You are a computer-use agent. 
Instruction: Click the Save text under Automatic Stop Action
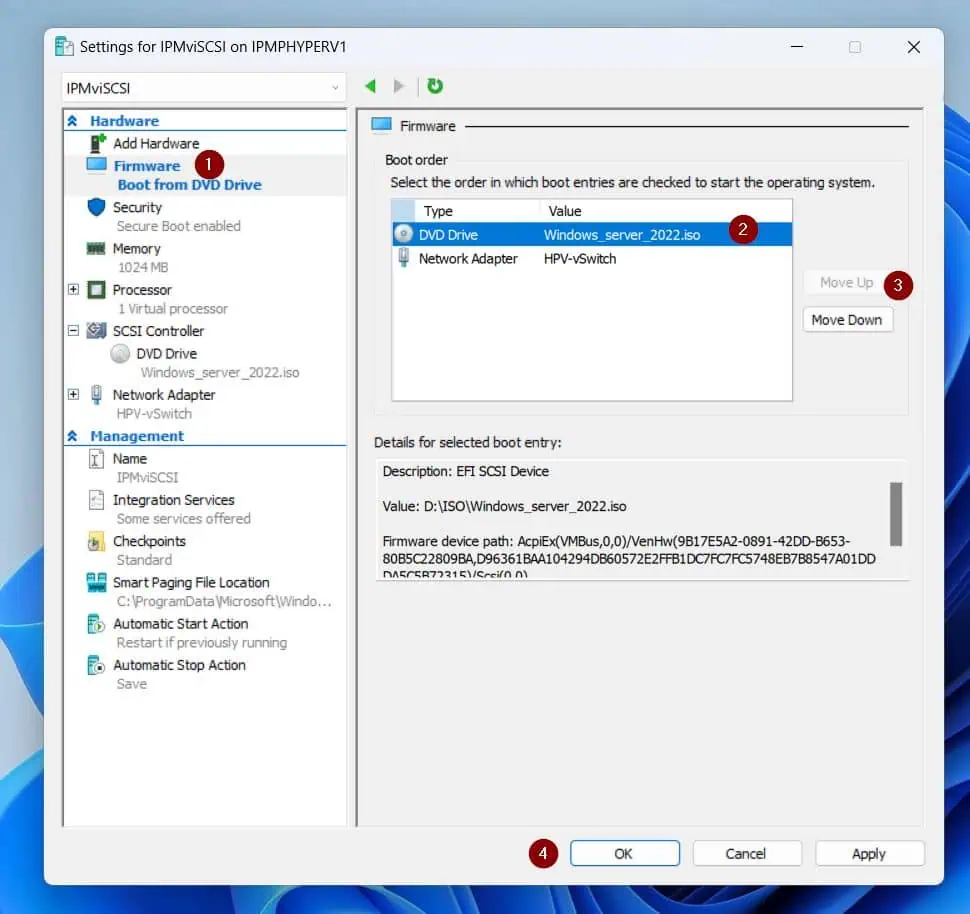(x=132, y=684)
